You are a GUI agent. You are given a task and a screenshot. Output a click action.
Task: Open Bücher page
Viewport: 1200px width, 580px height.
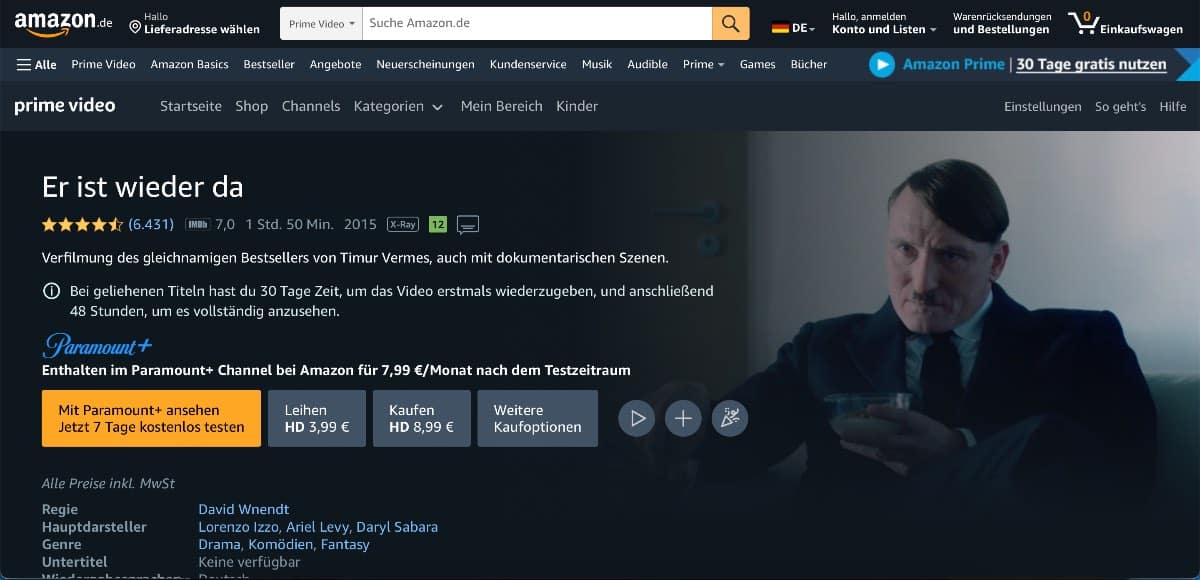coord(809,64)
